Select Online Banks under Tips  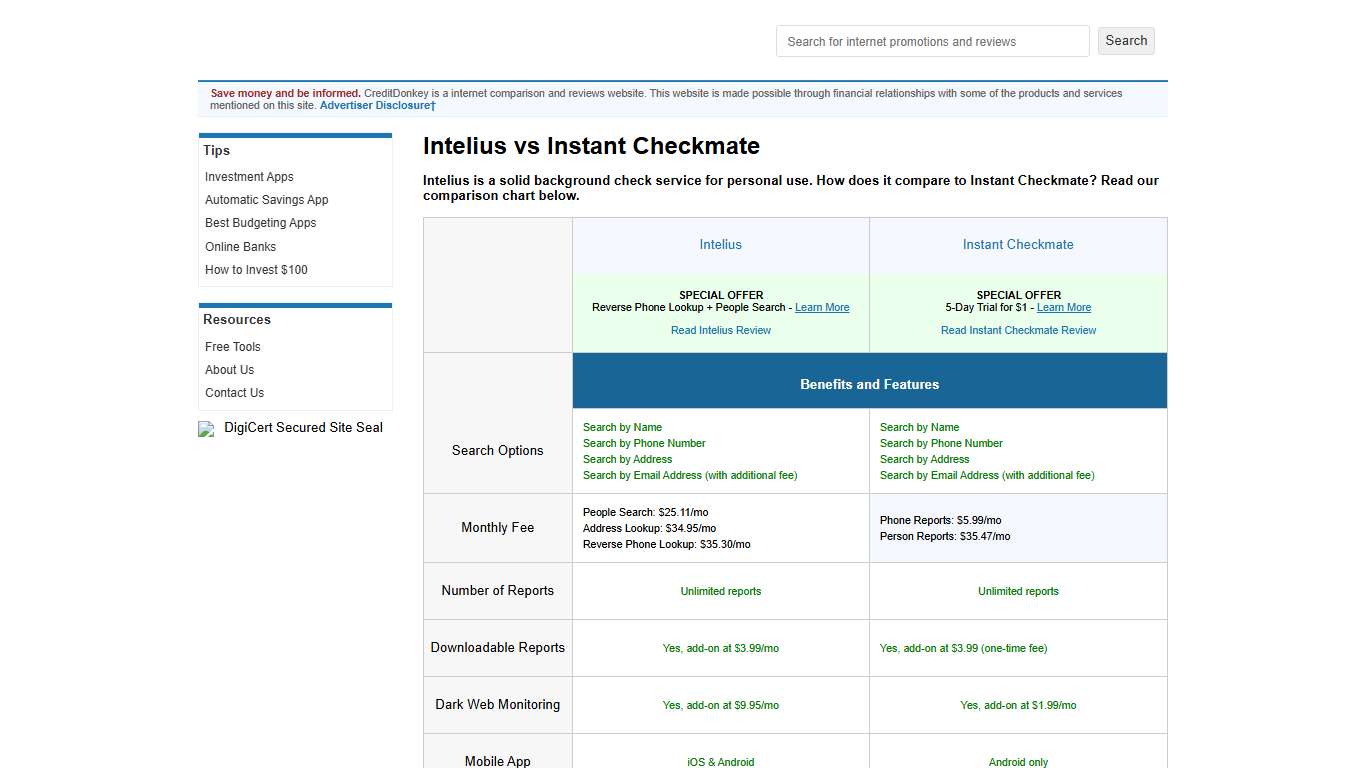click(240, 246)
